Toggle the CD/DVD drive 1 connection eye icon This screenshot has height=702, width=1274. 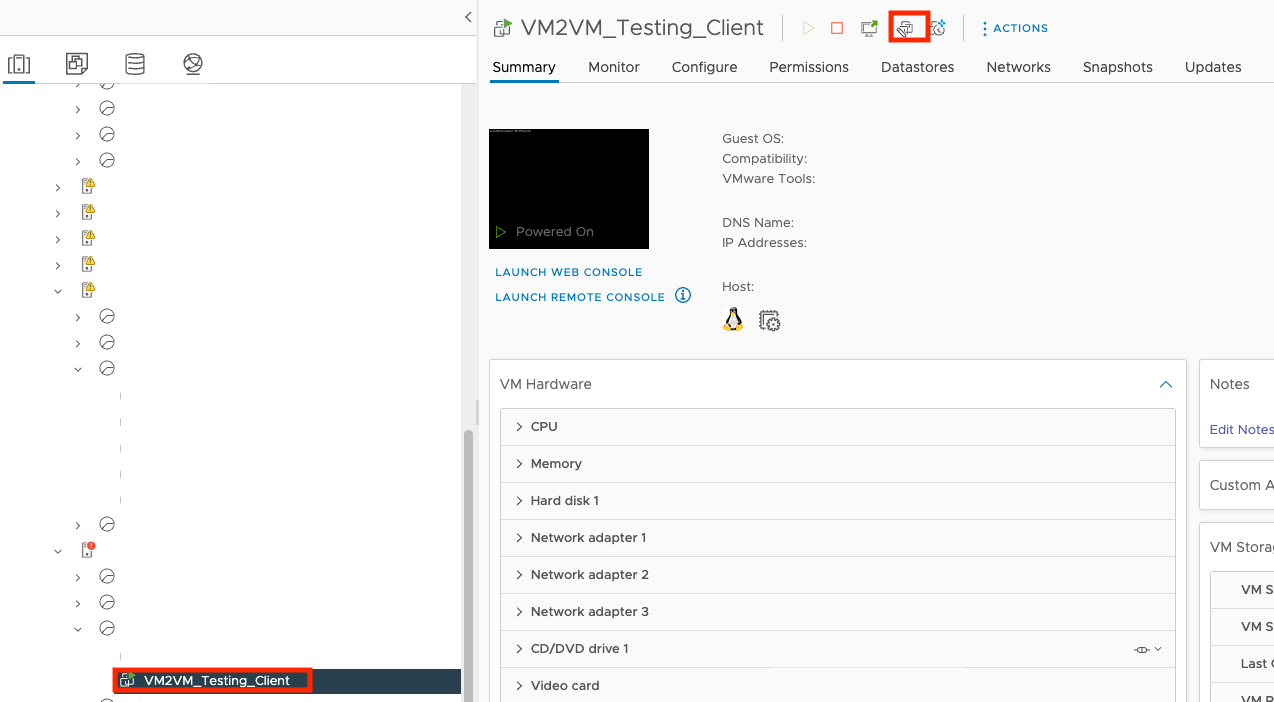point(1142,648)
